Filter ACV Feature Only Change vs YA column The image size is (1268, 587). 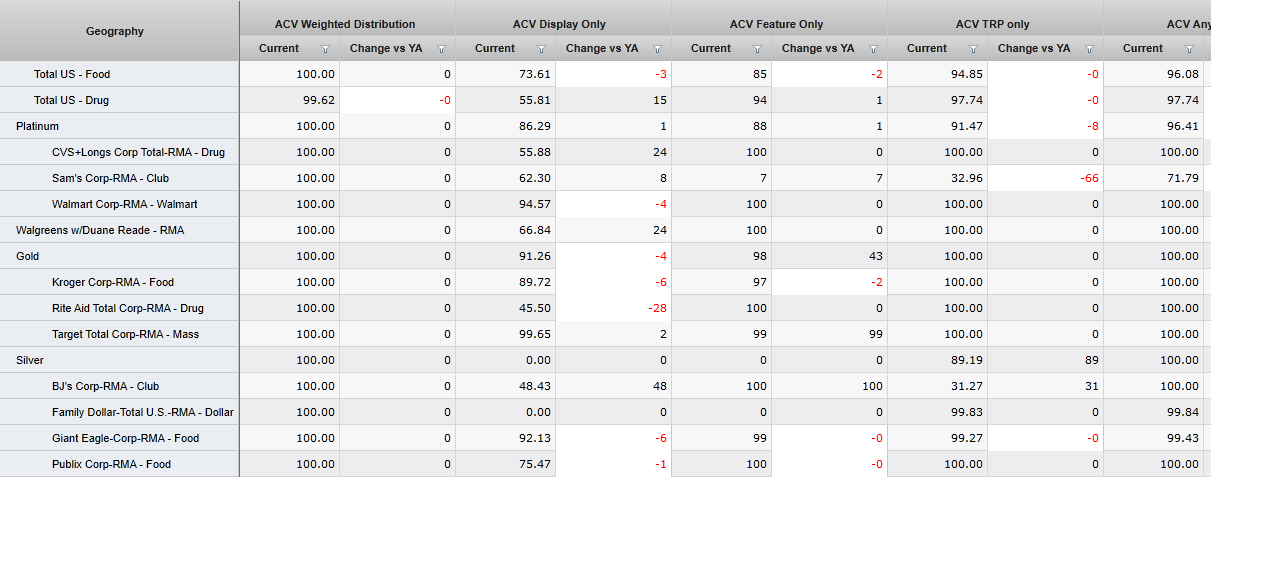tap(873, 49)
